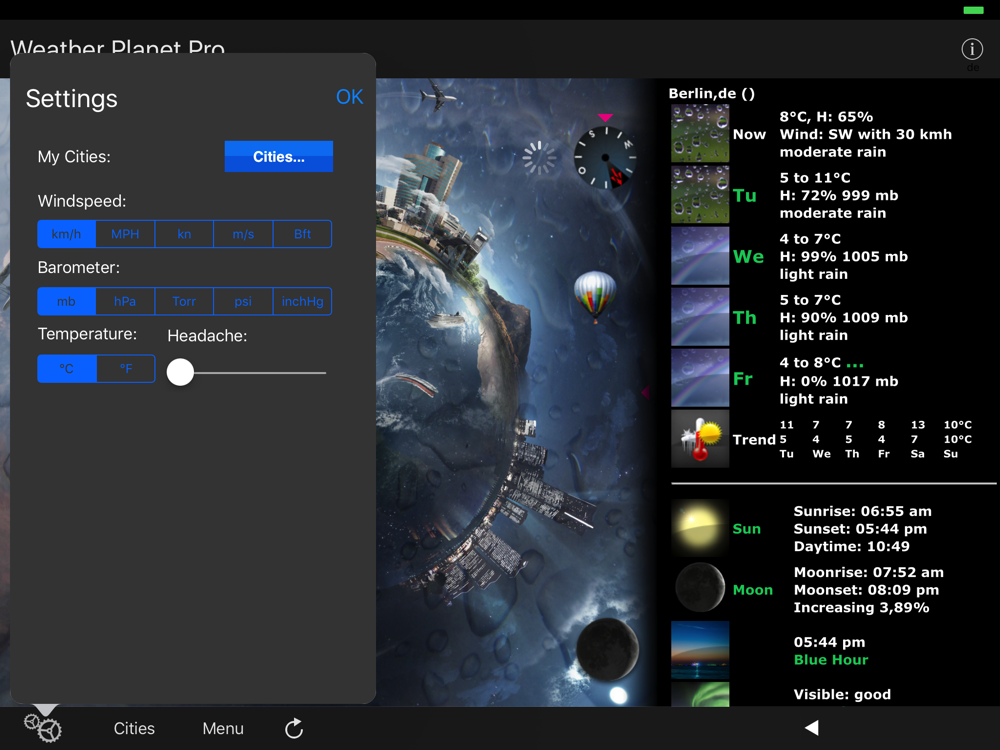The image size is (1000, 750).
Task: Confirm settings with OK
Action: tap(349, 97)
